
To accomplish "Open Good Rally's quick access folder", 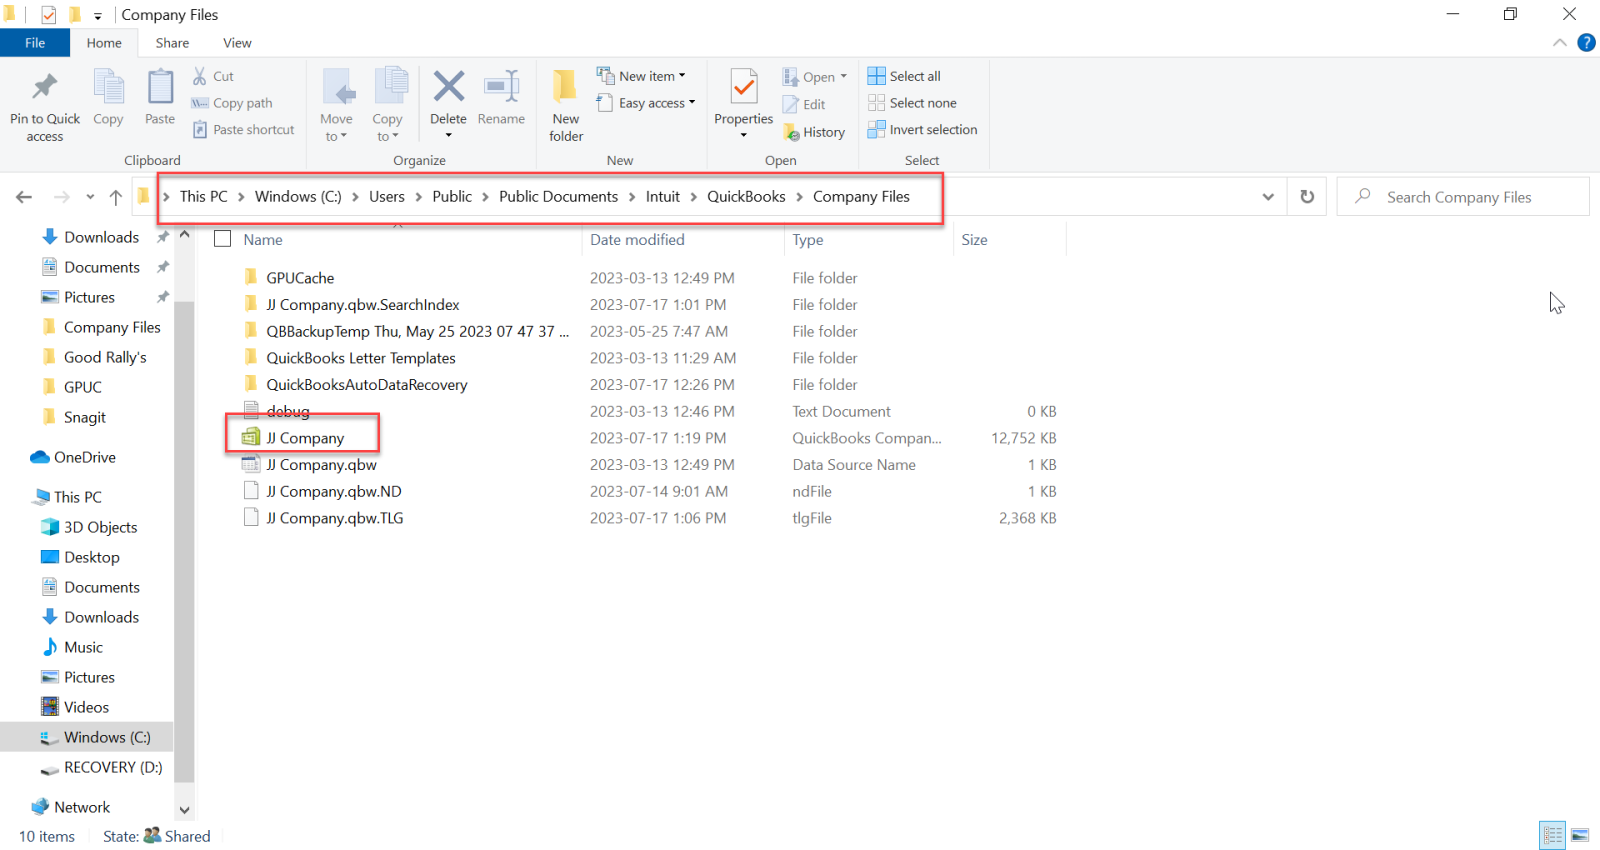I will click(x=94, y=357).
